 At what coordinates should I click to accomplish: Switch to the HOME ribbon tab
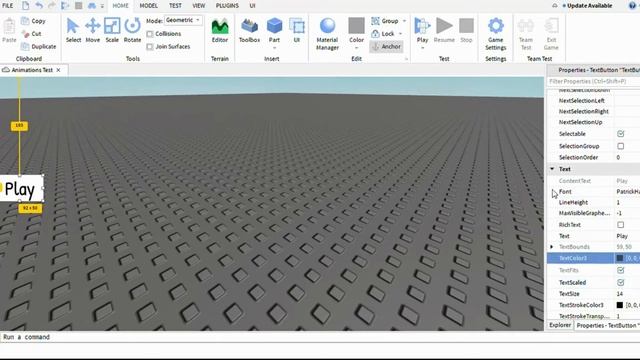pyautogui.click(x=120, y=6)
